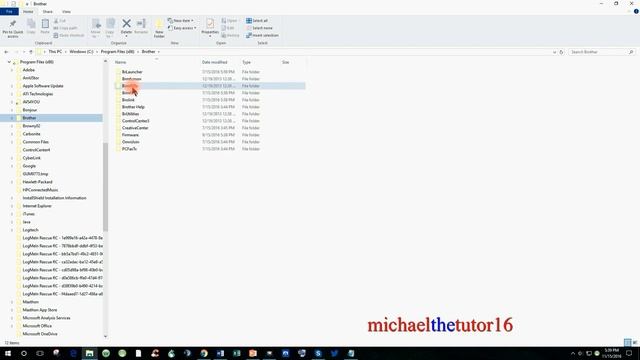Image resolution: width=640 pixels, height=360 pixels.
Task: Click the Copy ribbon icon
Action: point(31,24)
